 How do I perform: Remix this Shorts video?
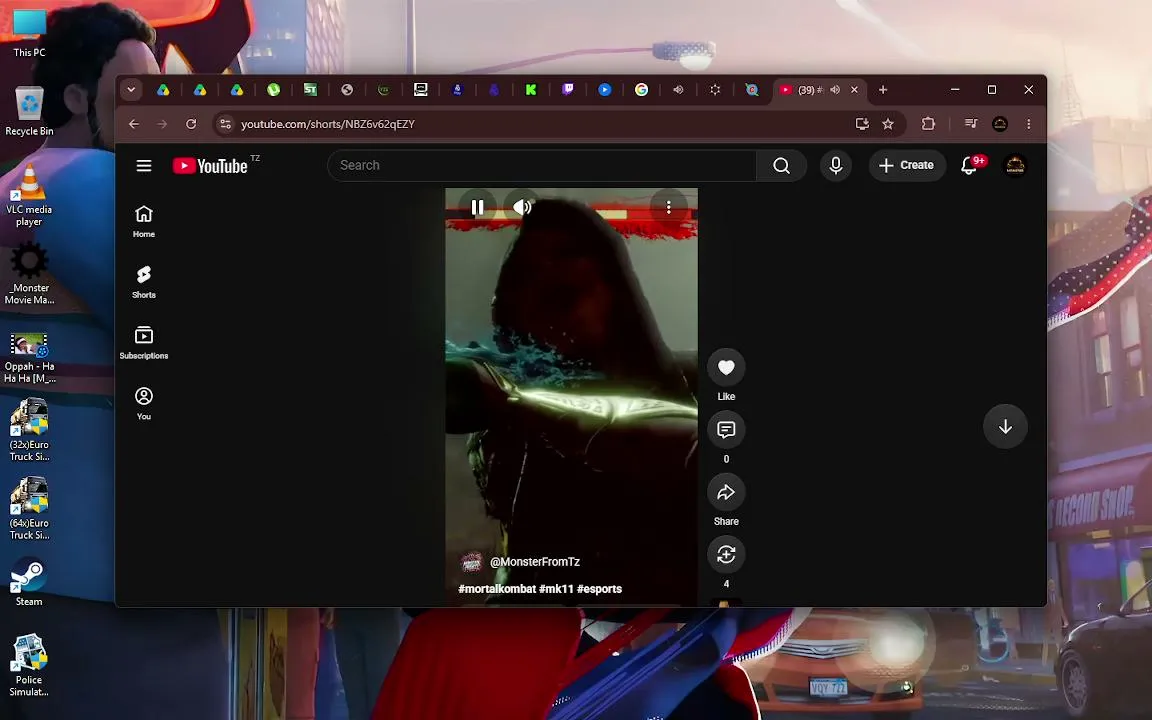click(726, 555)
